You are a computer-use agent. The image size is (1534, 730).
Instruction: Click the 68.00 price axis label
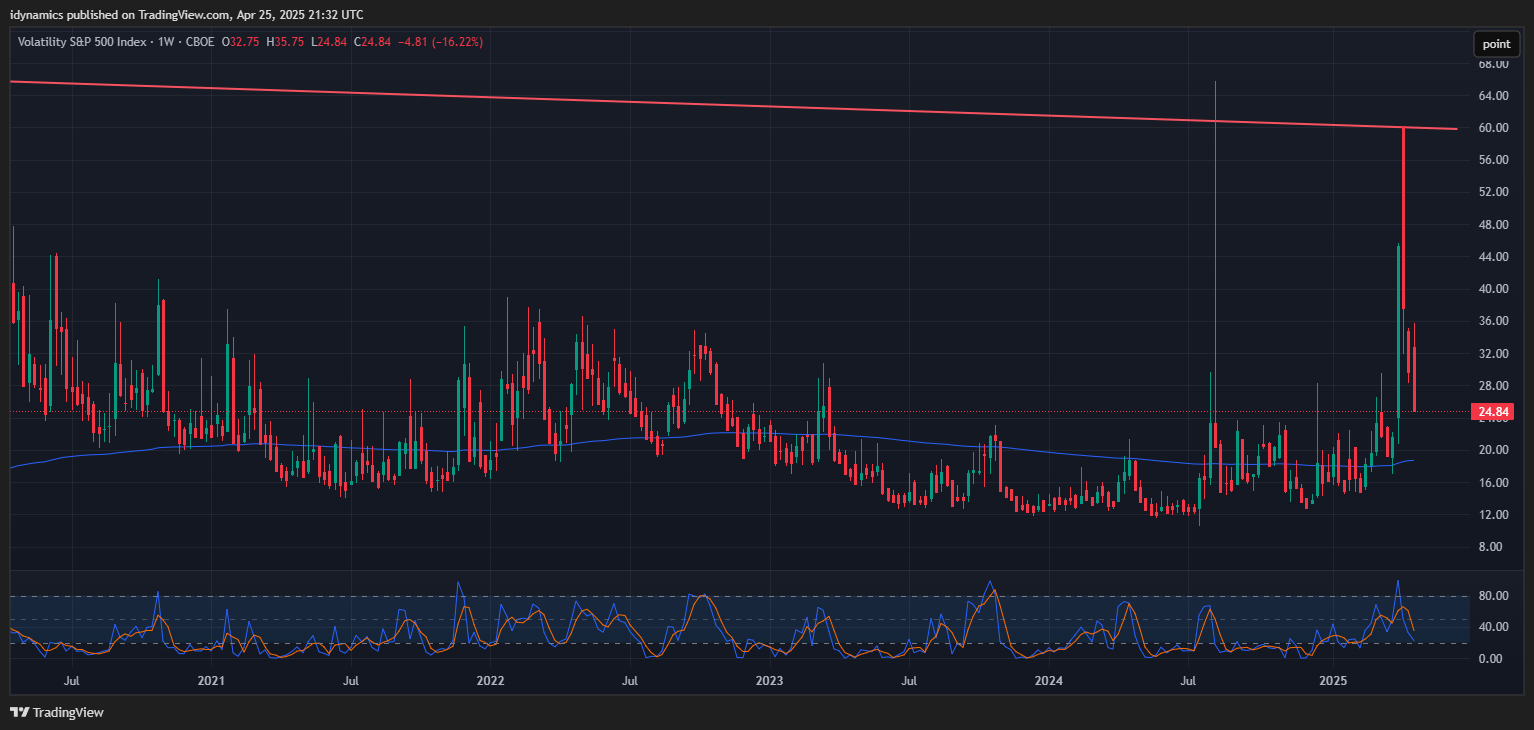tap(1493, 64)
